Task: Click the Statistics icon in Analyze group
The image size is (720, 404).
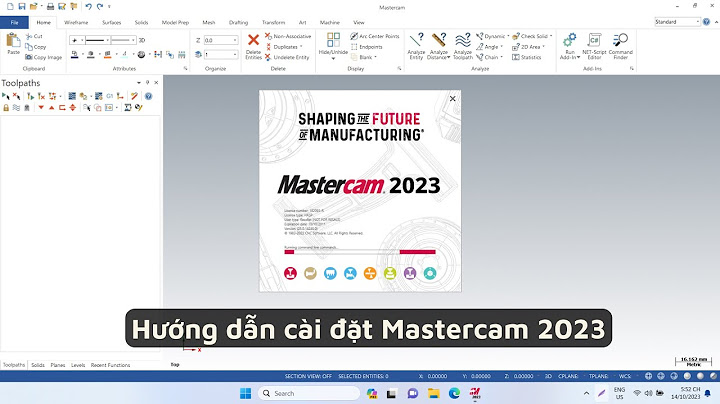Action: click(516, 57)
